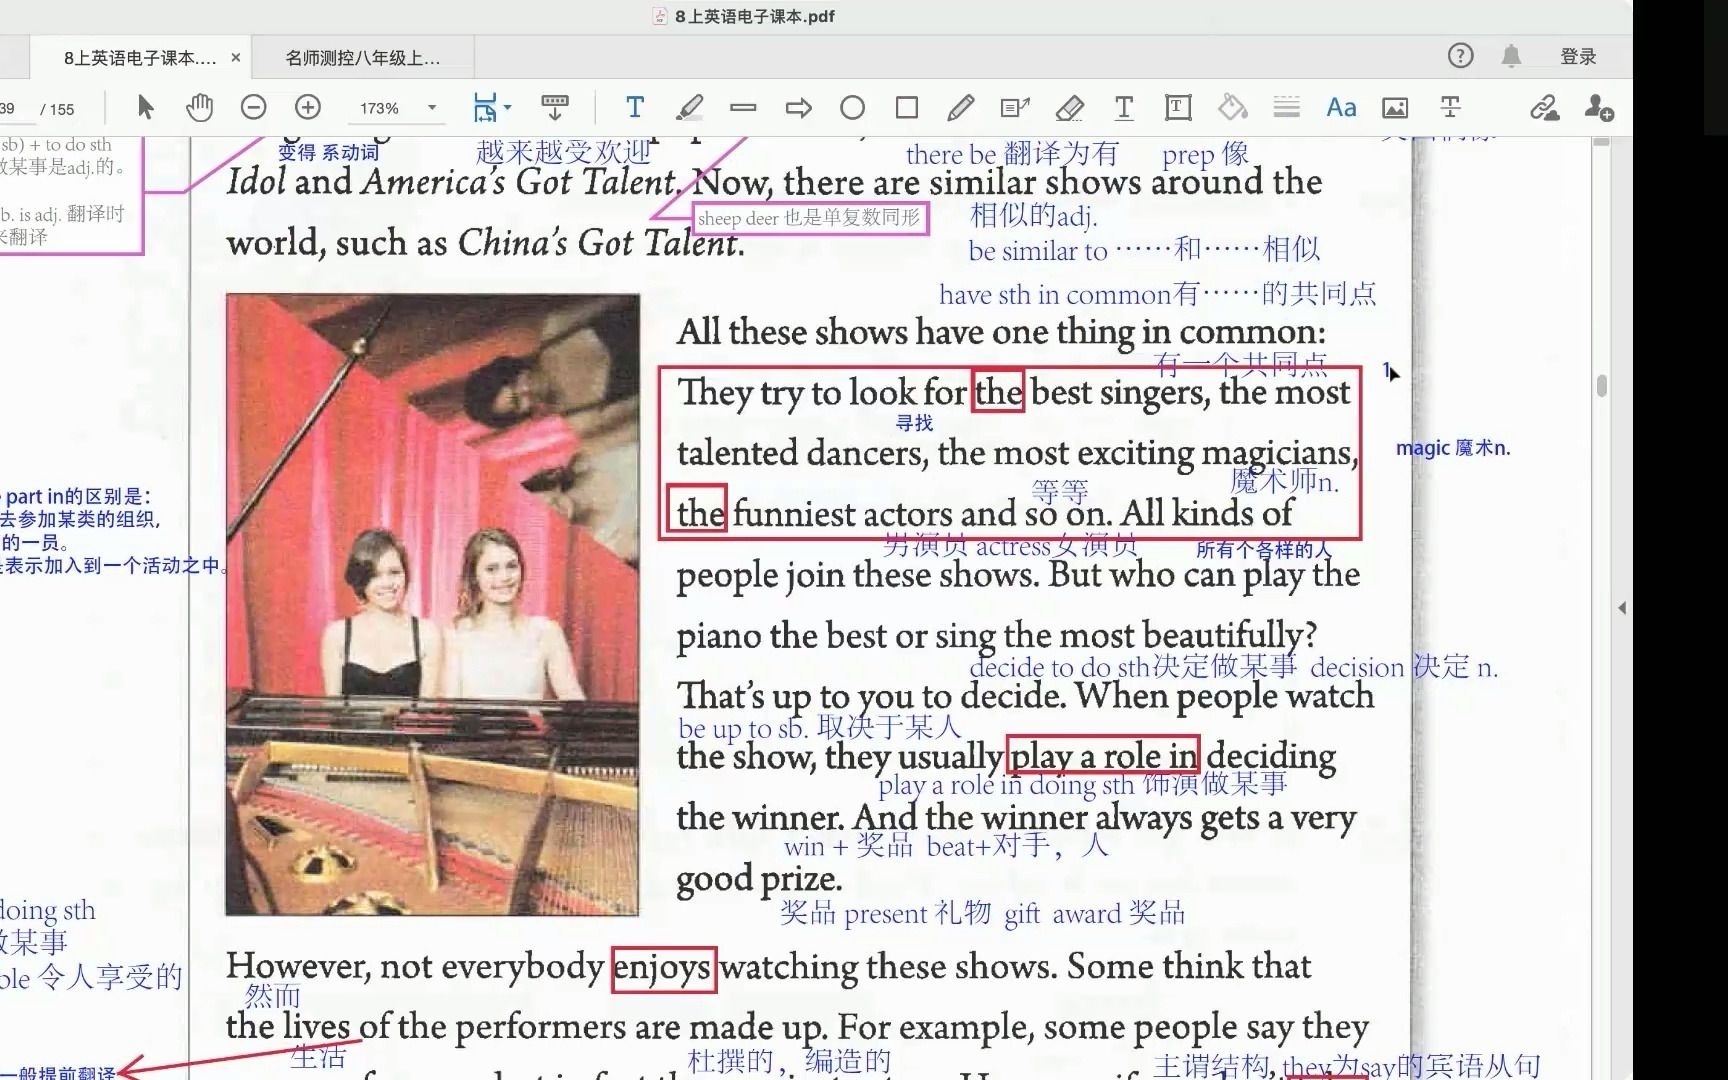Click the 'have sth in common' annotation

click(1157, 294)
